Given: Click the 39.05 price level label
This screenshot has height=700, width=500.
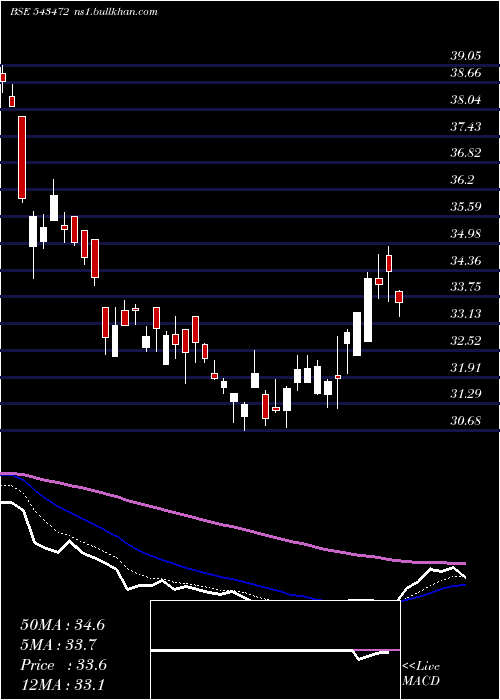Looking at the screenshot, I should pos(466,56).
